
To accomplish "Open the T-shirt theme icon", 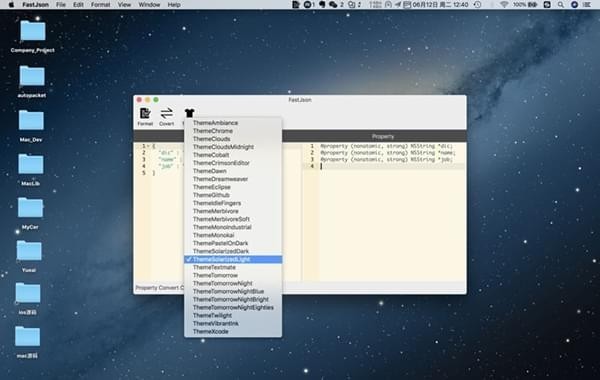I will pos(189,113).
